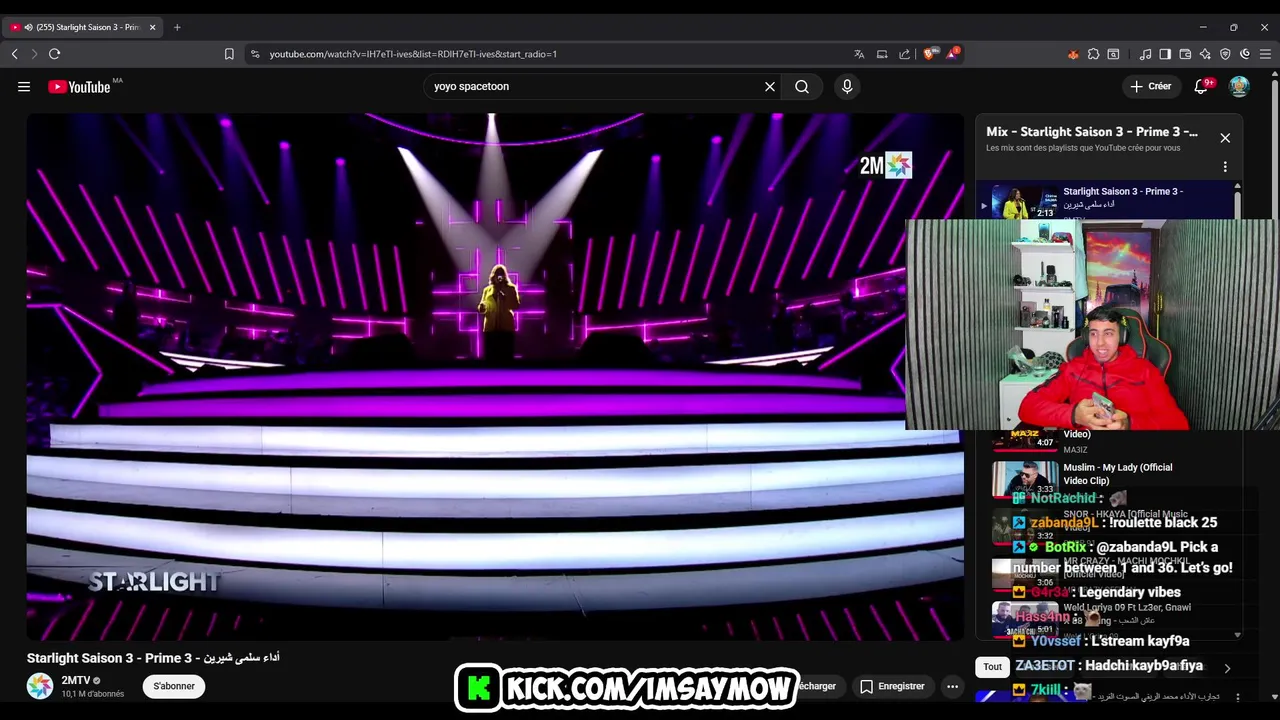Open the browser main menu
Screen dimensions: 1280x720
[x=1265, y=54]
